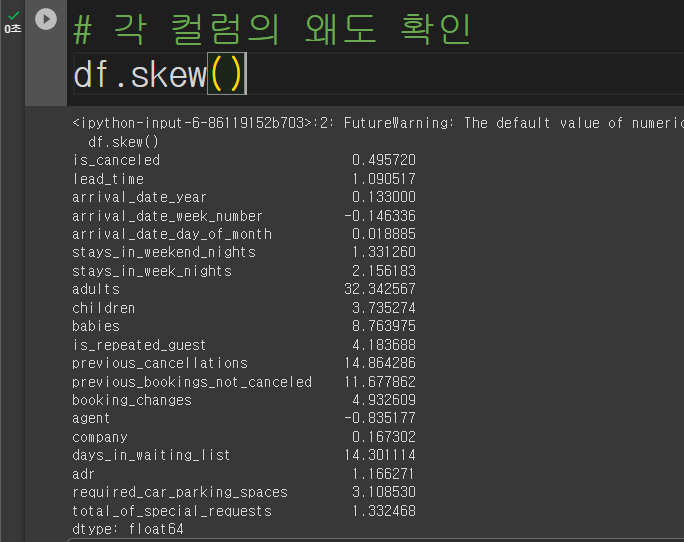This screenshot has height=542, width=684.
Task: Select stays_in_week_nights label
Action: (x=152, y=271)
